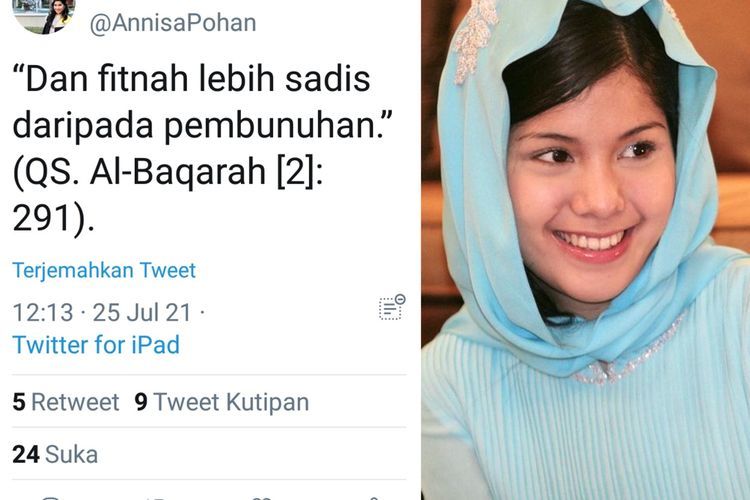Open the Twitter for iPad source link

click(96, 344)
